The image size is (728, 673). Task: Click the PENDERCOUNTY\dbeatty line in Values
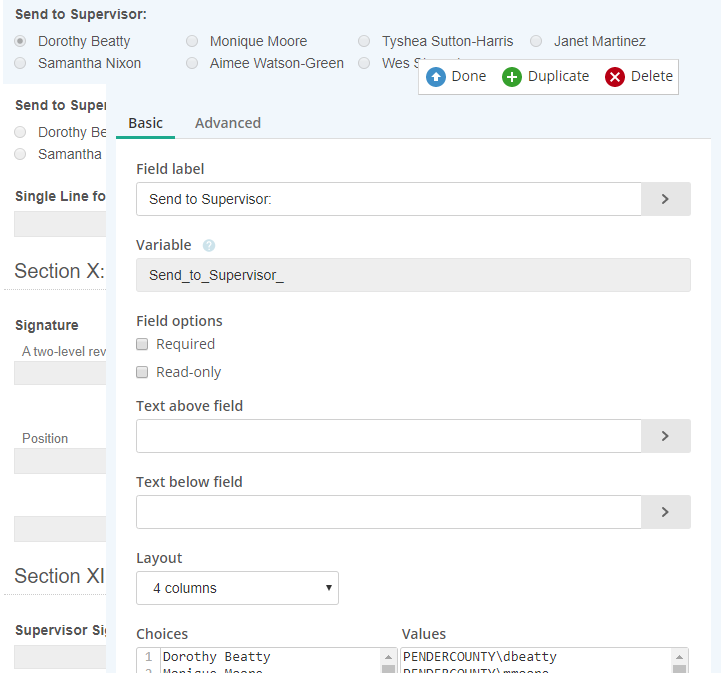(480, 657)
